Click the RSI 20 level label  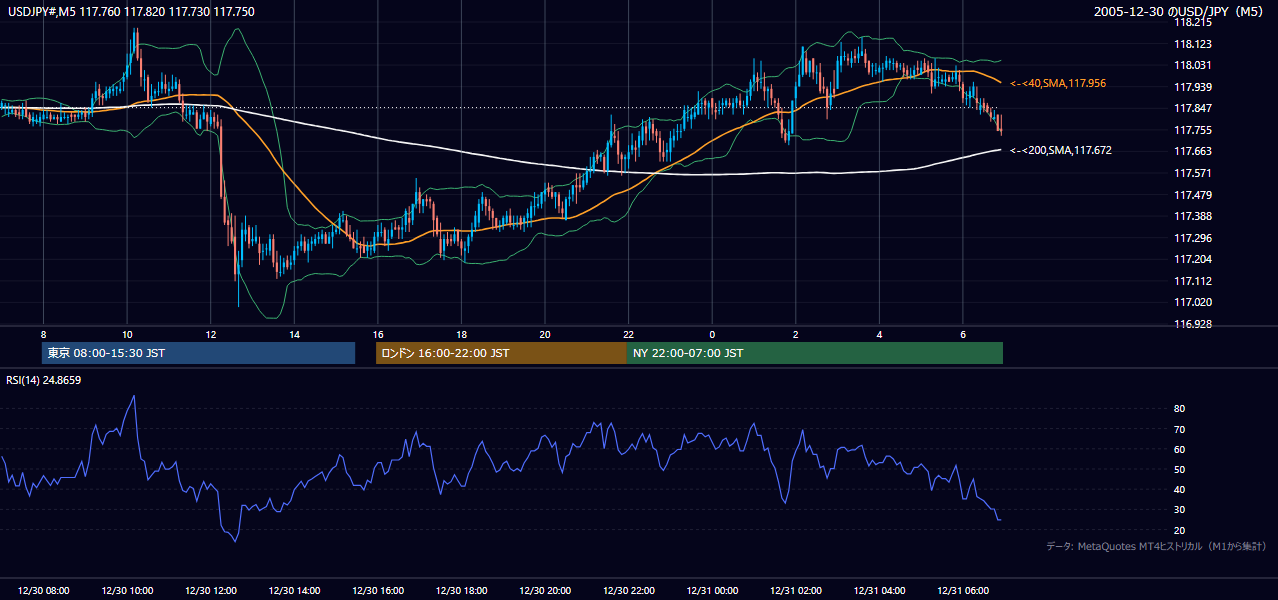pyautogui.click(x=1179, y=530)
